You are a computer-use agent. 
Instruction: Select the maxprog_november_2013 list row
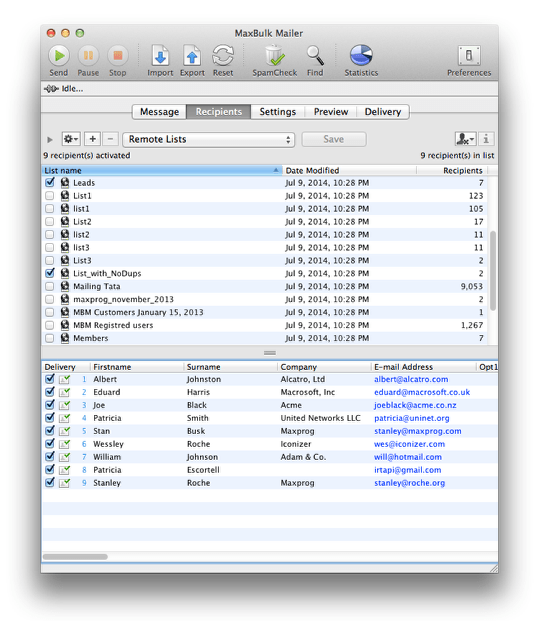265,299
